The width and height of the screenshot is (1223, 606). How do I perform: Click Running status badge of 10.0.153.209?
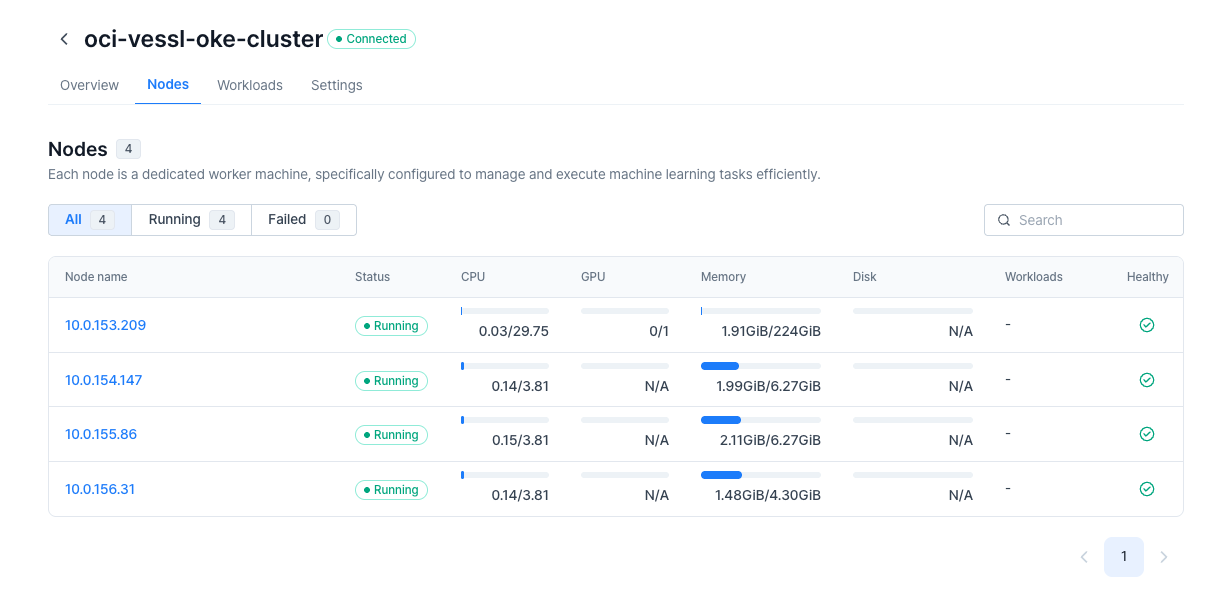(391, 326)
